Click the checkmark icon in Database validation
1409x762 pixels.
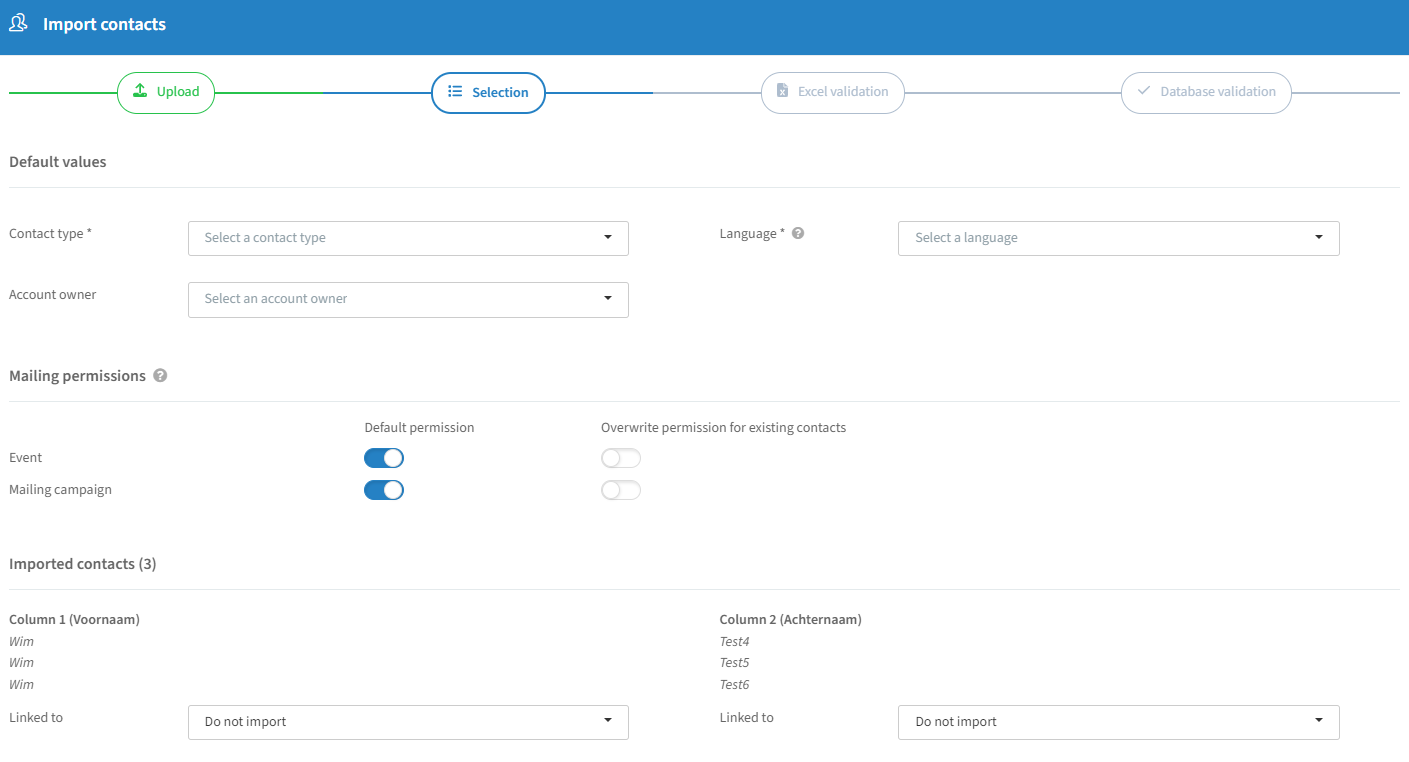1144,91
